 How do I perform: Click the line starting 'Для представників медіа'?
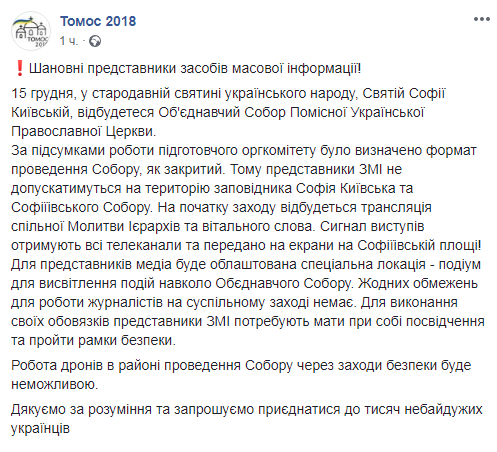246,265
